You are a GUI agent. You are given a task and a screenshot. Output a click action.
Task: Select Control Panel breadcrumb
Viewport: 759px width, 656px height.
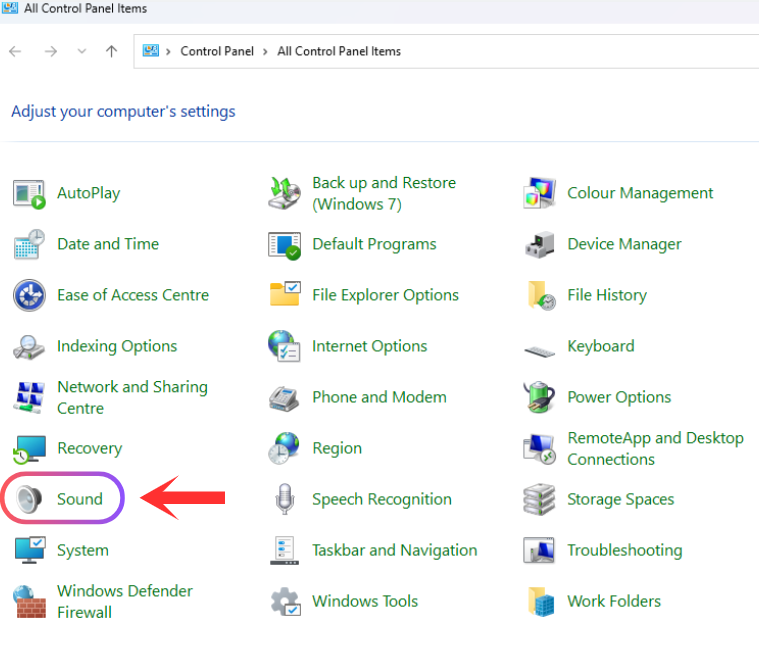(217, 51)
